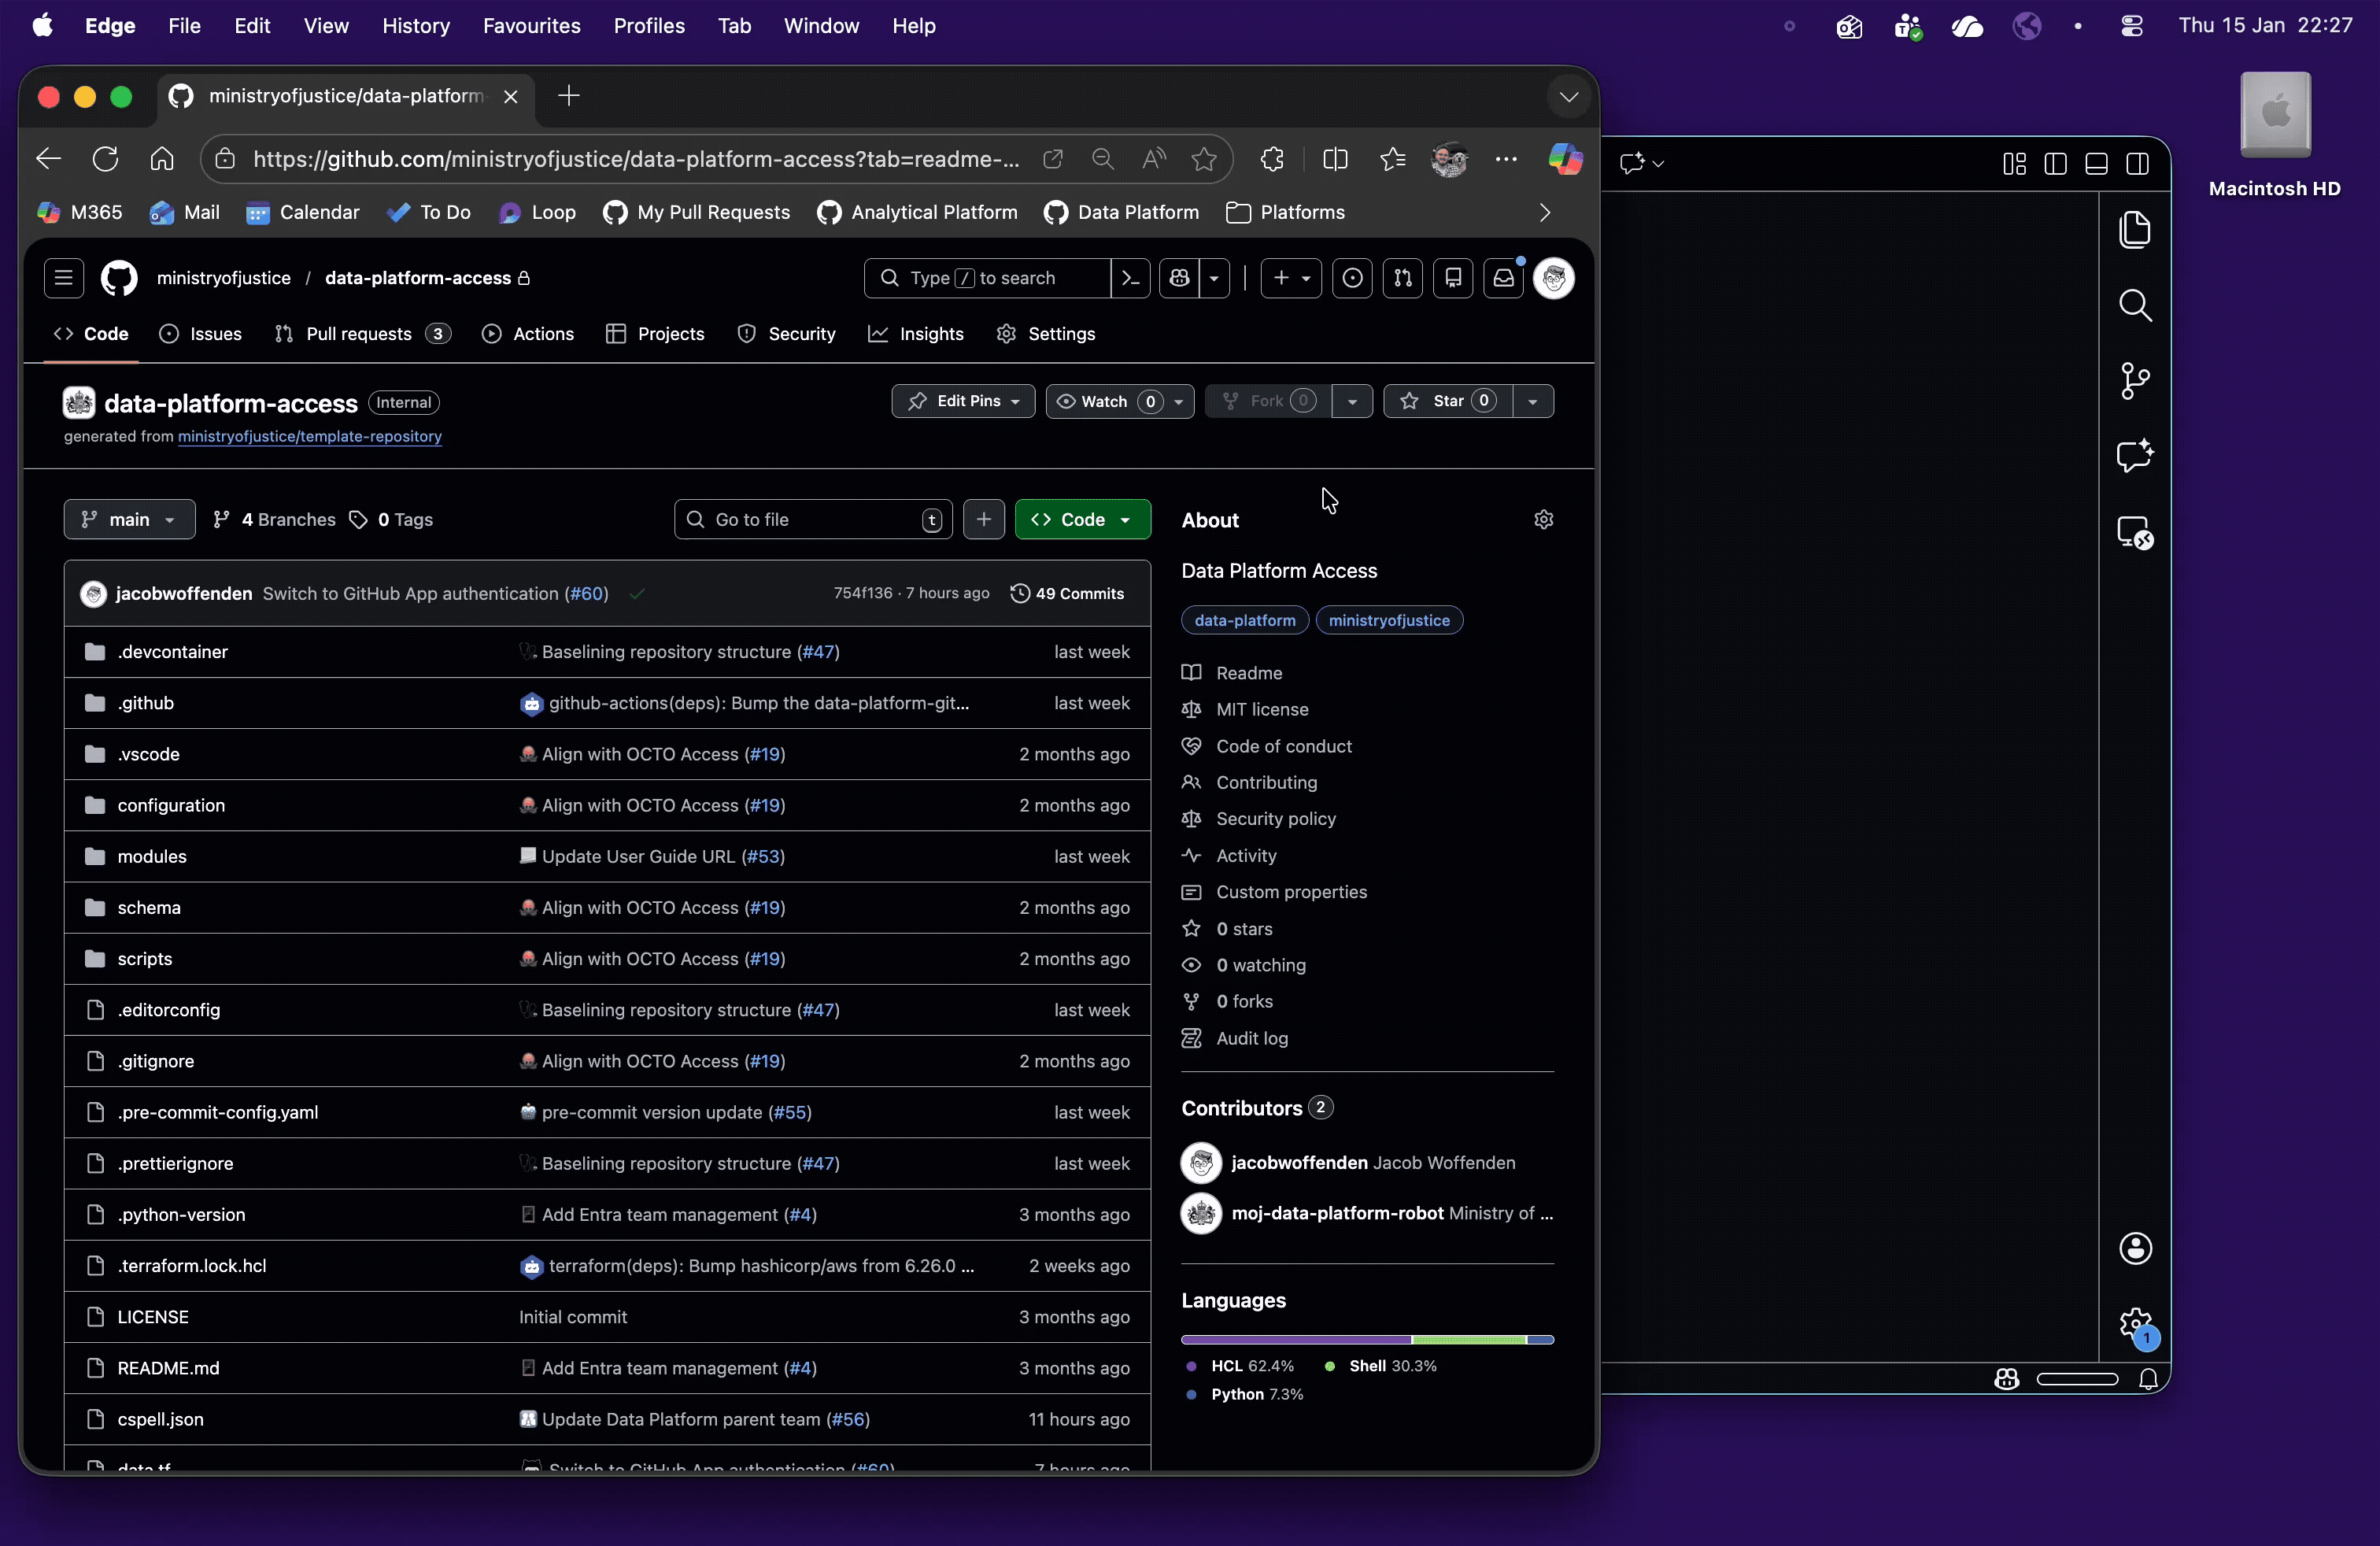Open Copilot Chat from the VS Code activity bar
The height and width of the screenshot is (1546, 2380).
click(x=2137, y=457)
